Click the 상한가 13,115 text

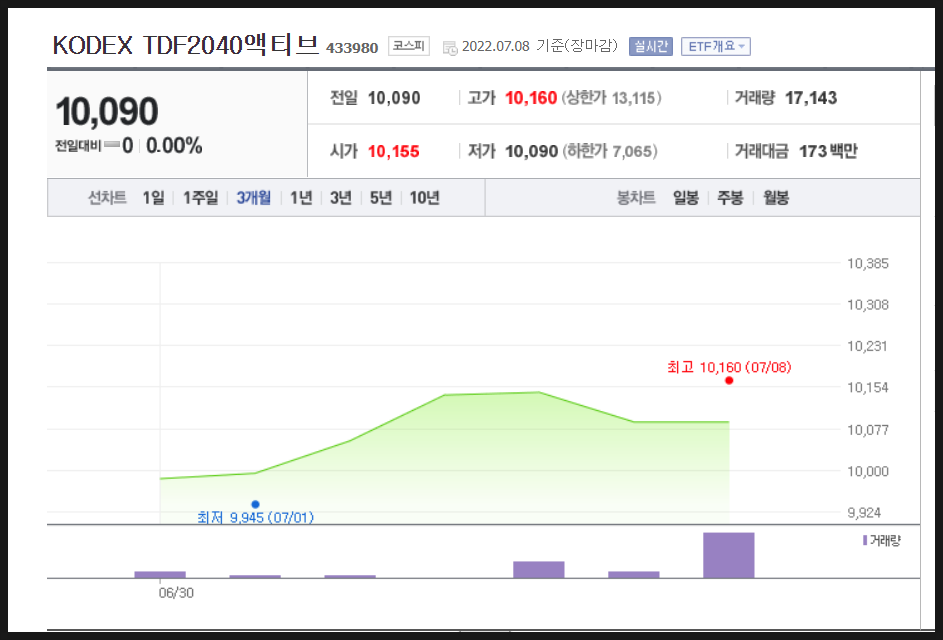(x=611, y=98)
